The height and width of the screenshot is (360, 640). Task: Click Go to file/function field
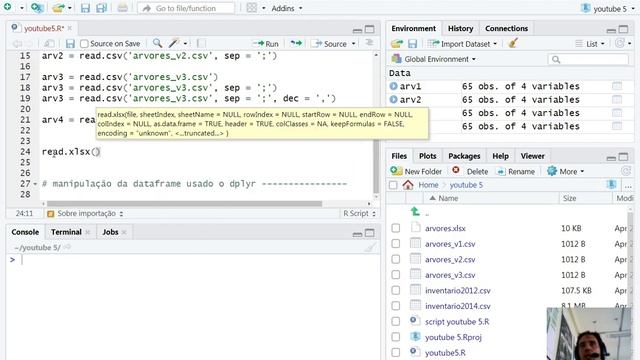coord(186,8)
